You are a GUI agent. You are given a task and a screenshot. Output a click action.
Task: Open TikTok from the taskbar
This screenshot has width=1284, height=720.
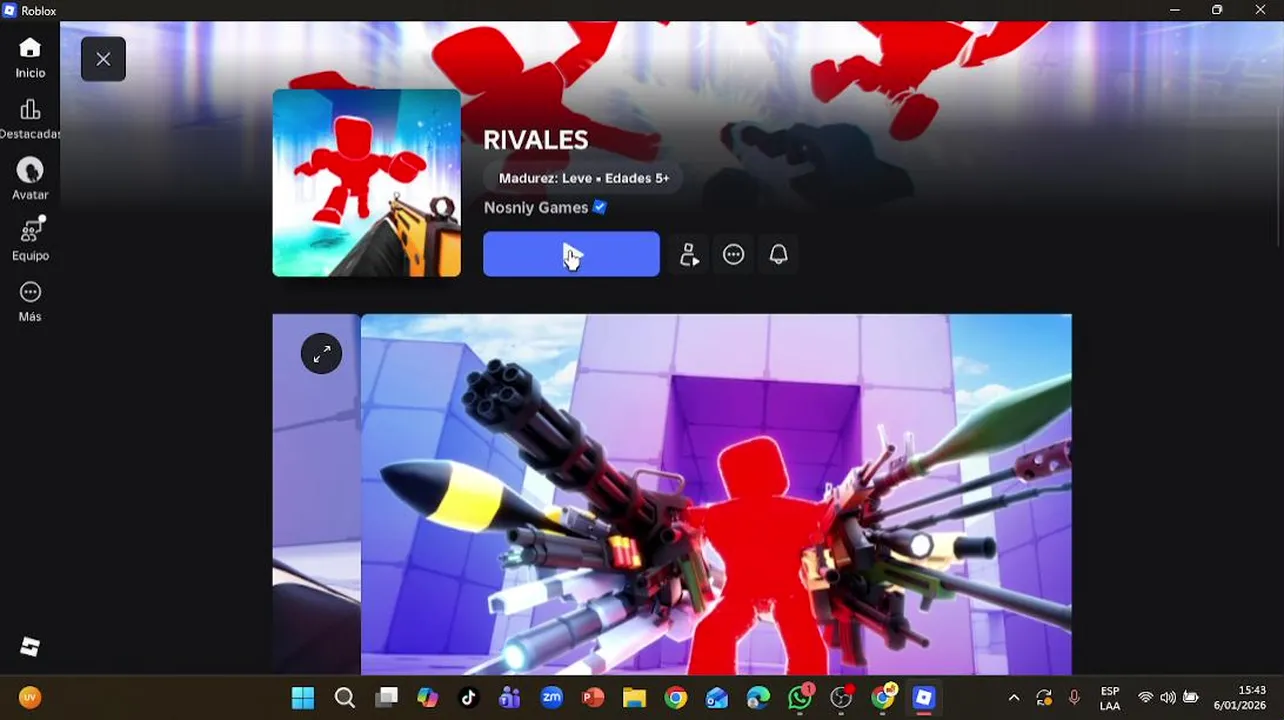(469, 697)
